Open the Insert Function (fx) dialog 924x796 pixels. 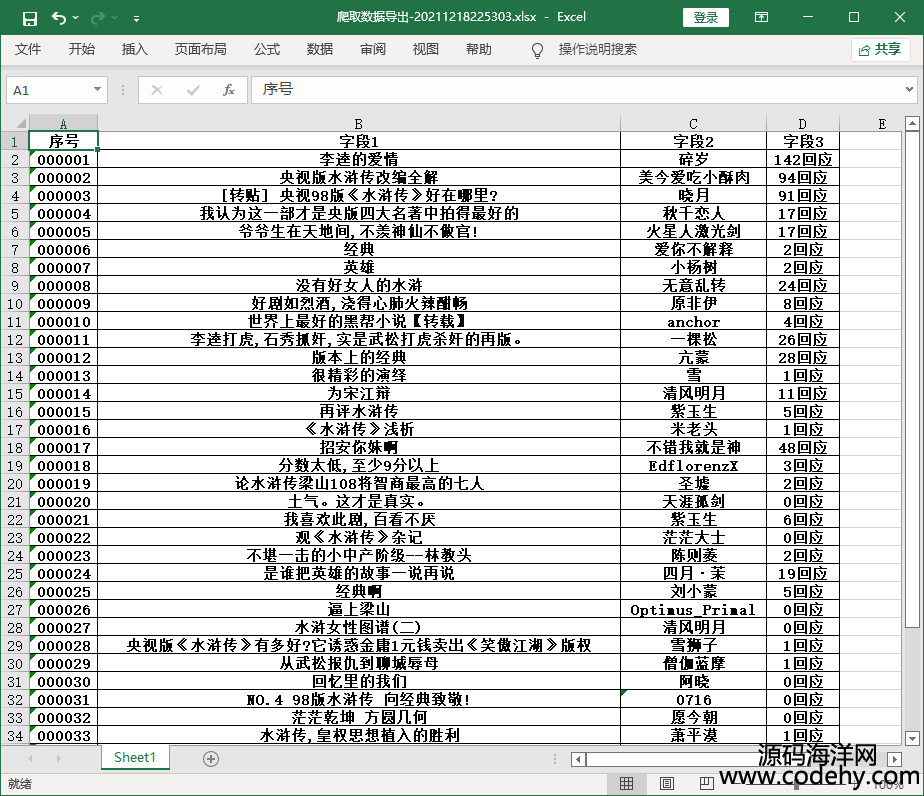pyautogui.click(x=228, y=90)
